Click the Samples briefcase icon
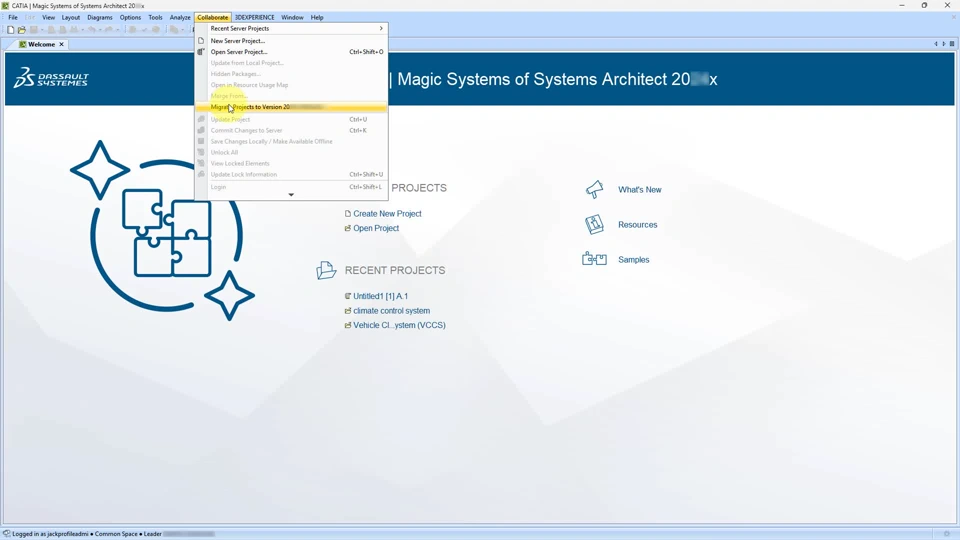The height and width of the screenshot is (540, 960). 594,259
